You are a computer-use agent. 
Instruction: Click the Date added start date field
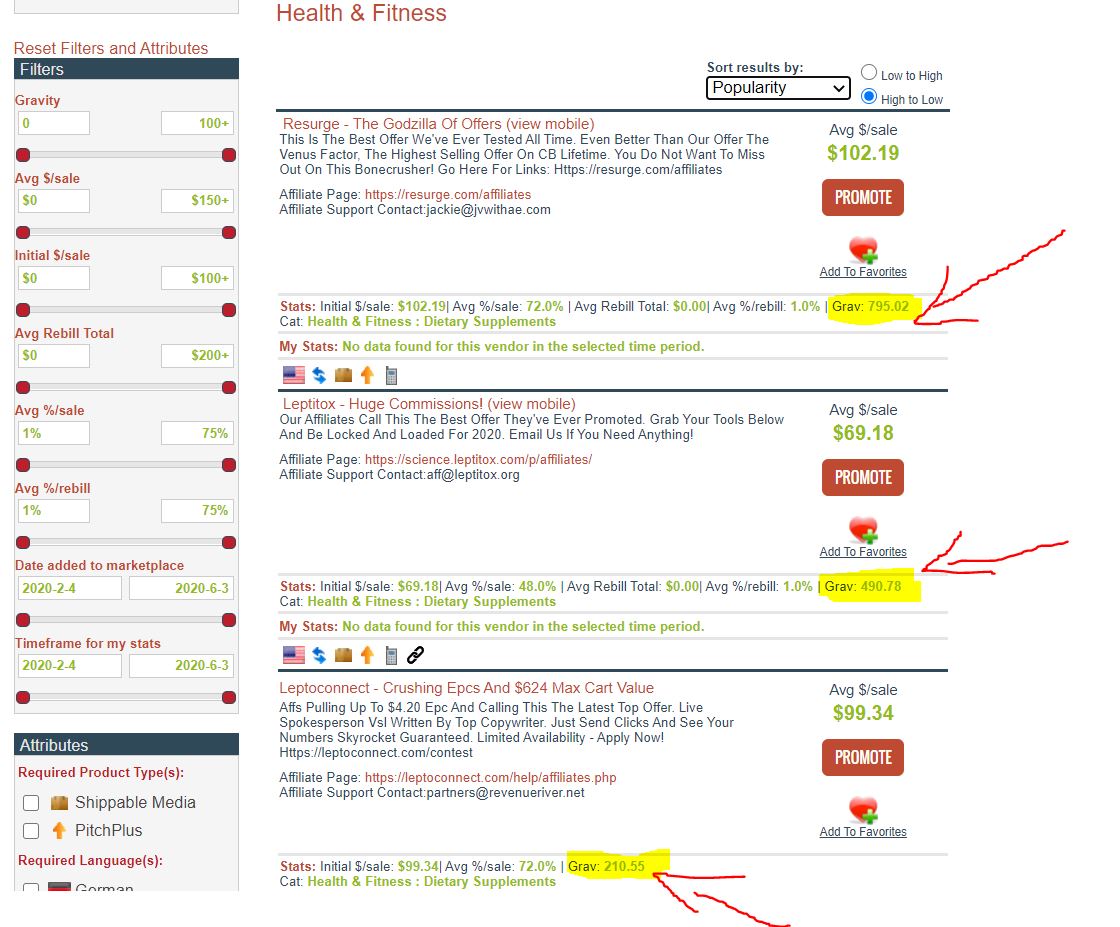(69, 588)
